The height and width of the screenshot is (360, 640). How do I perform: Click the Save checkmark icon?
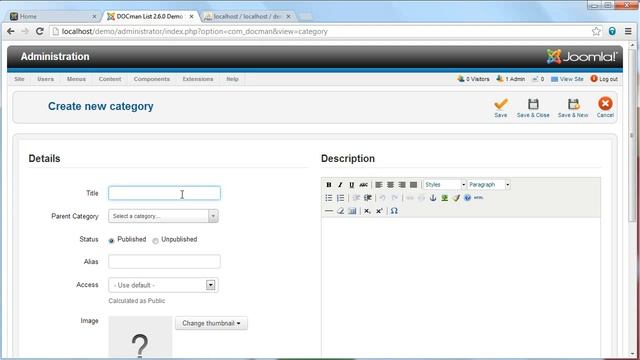click(x=501, y=104)
